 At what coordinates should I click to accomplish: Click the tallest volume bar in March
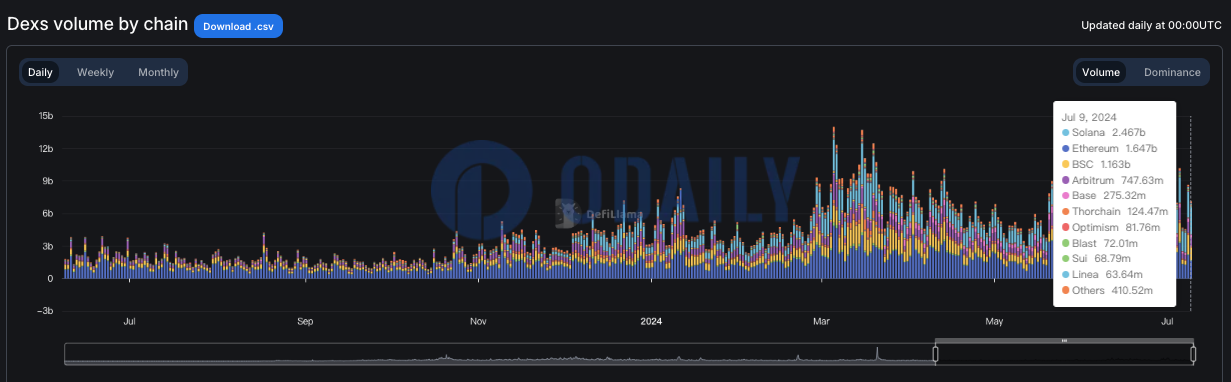(x=833, y=203)
